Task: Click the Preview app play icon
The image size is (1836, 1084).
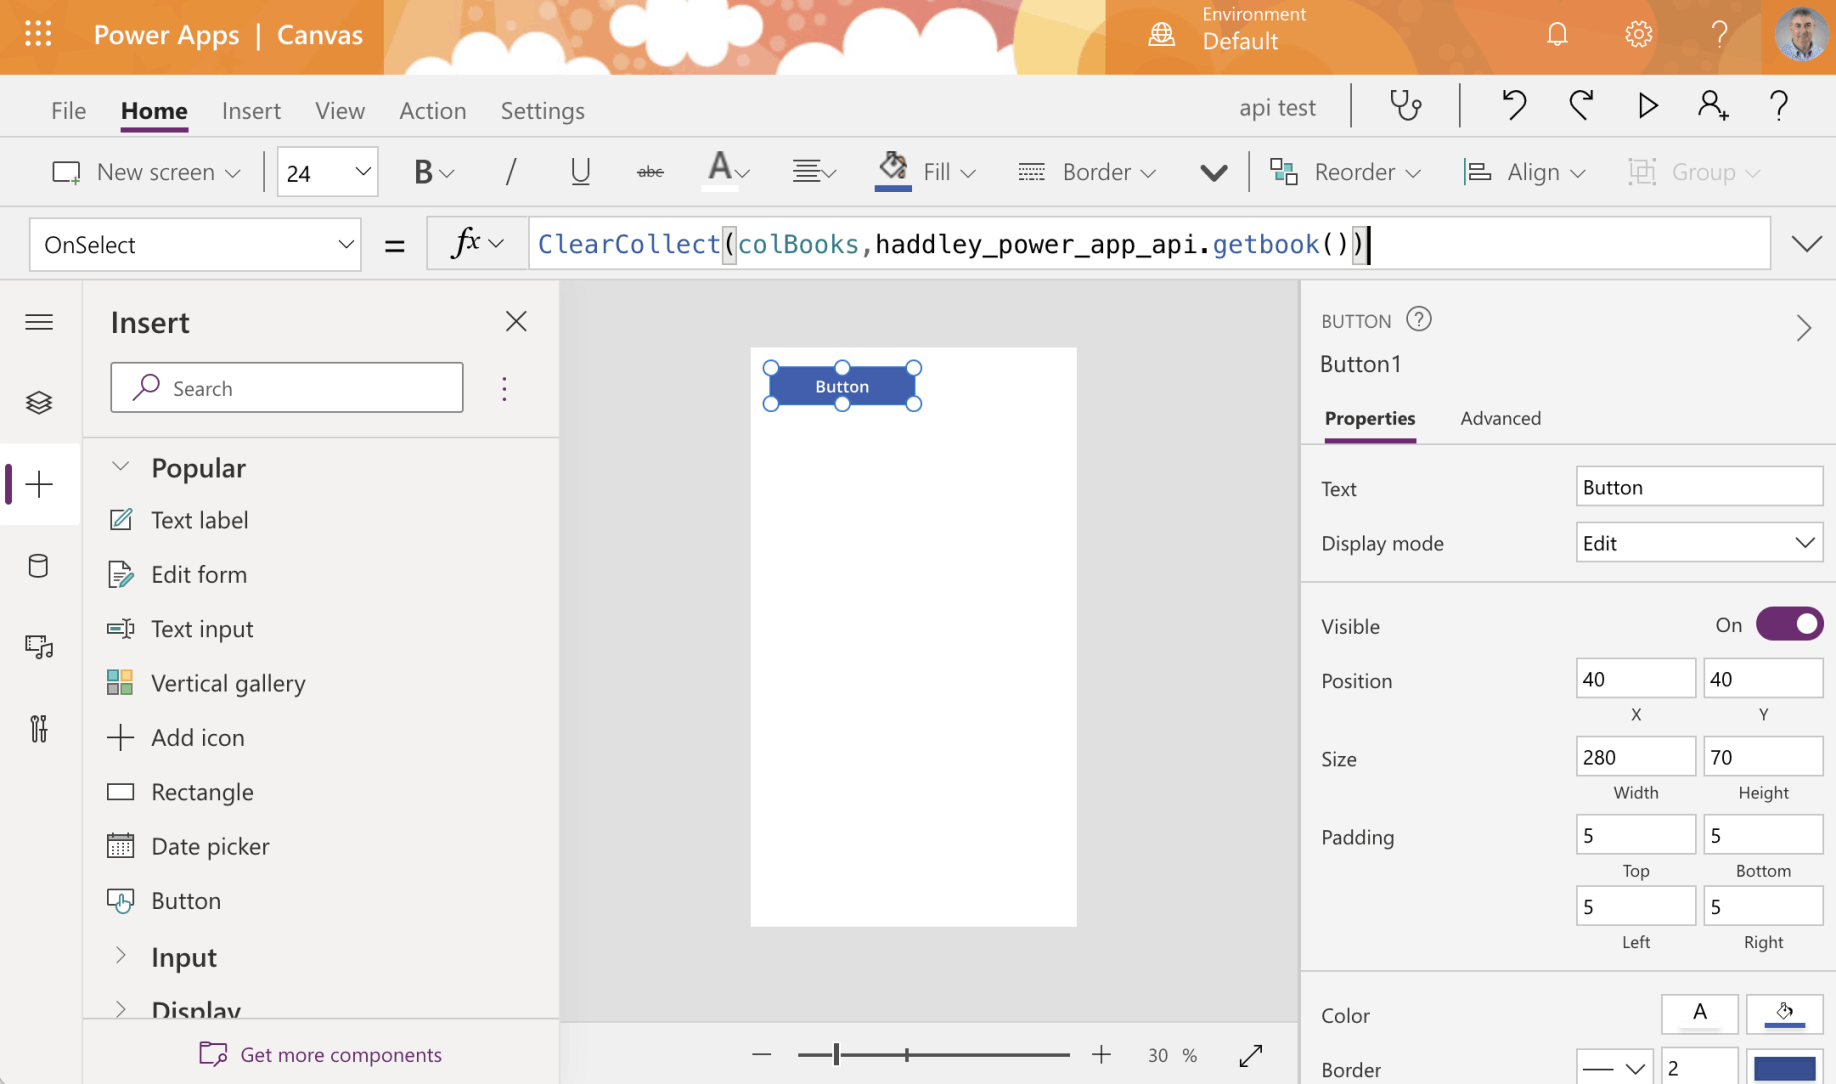Action: pyautogui.click(x=1647, y=106)
